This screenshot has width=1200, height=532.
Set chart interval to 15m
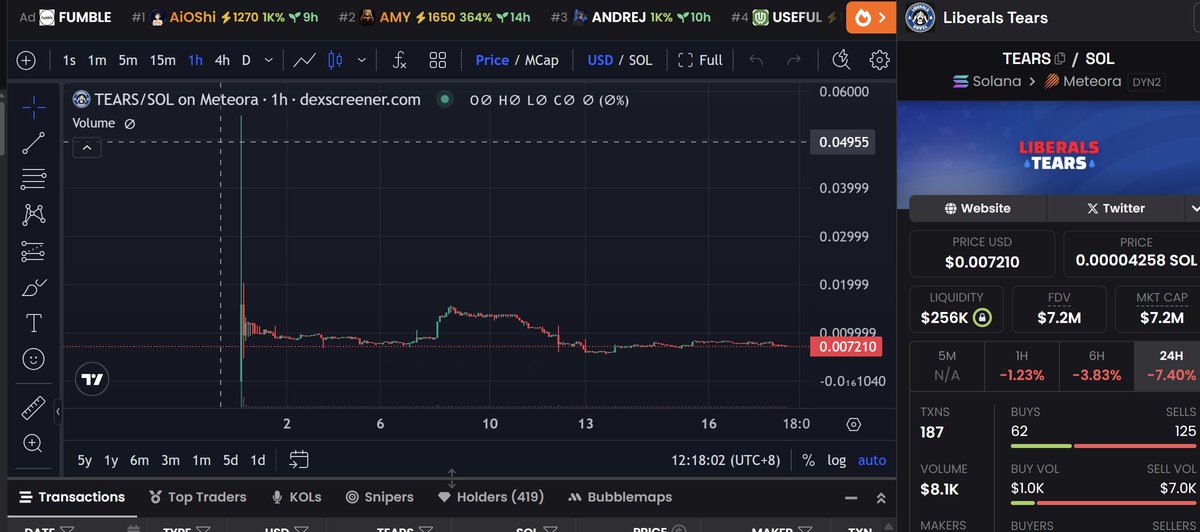coord(162,60)
